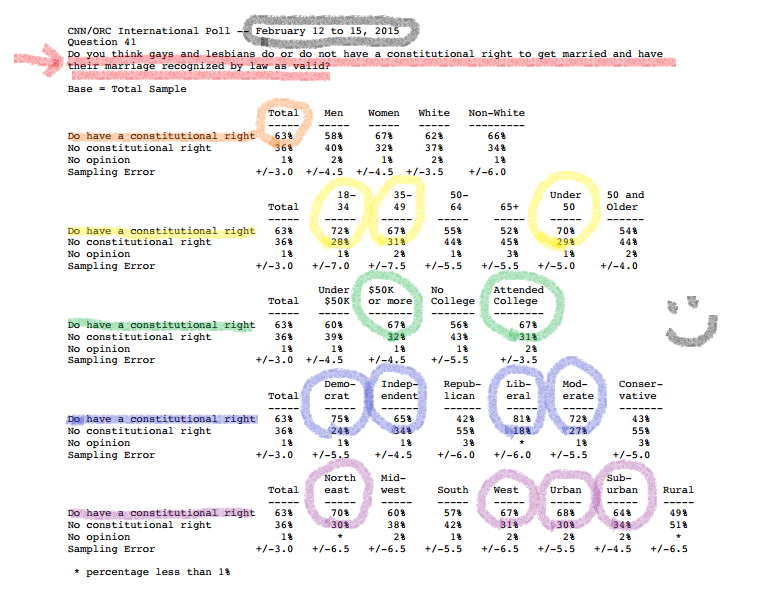Image resolution: width=760 pixels, height=602 pixels.
Task: Select the "50 and Older" column header
Action: 625,201
